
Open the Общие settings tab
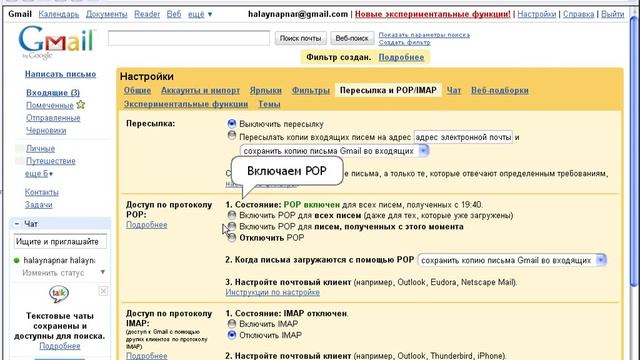[x=137, y=91]
